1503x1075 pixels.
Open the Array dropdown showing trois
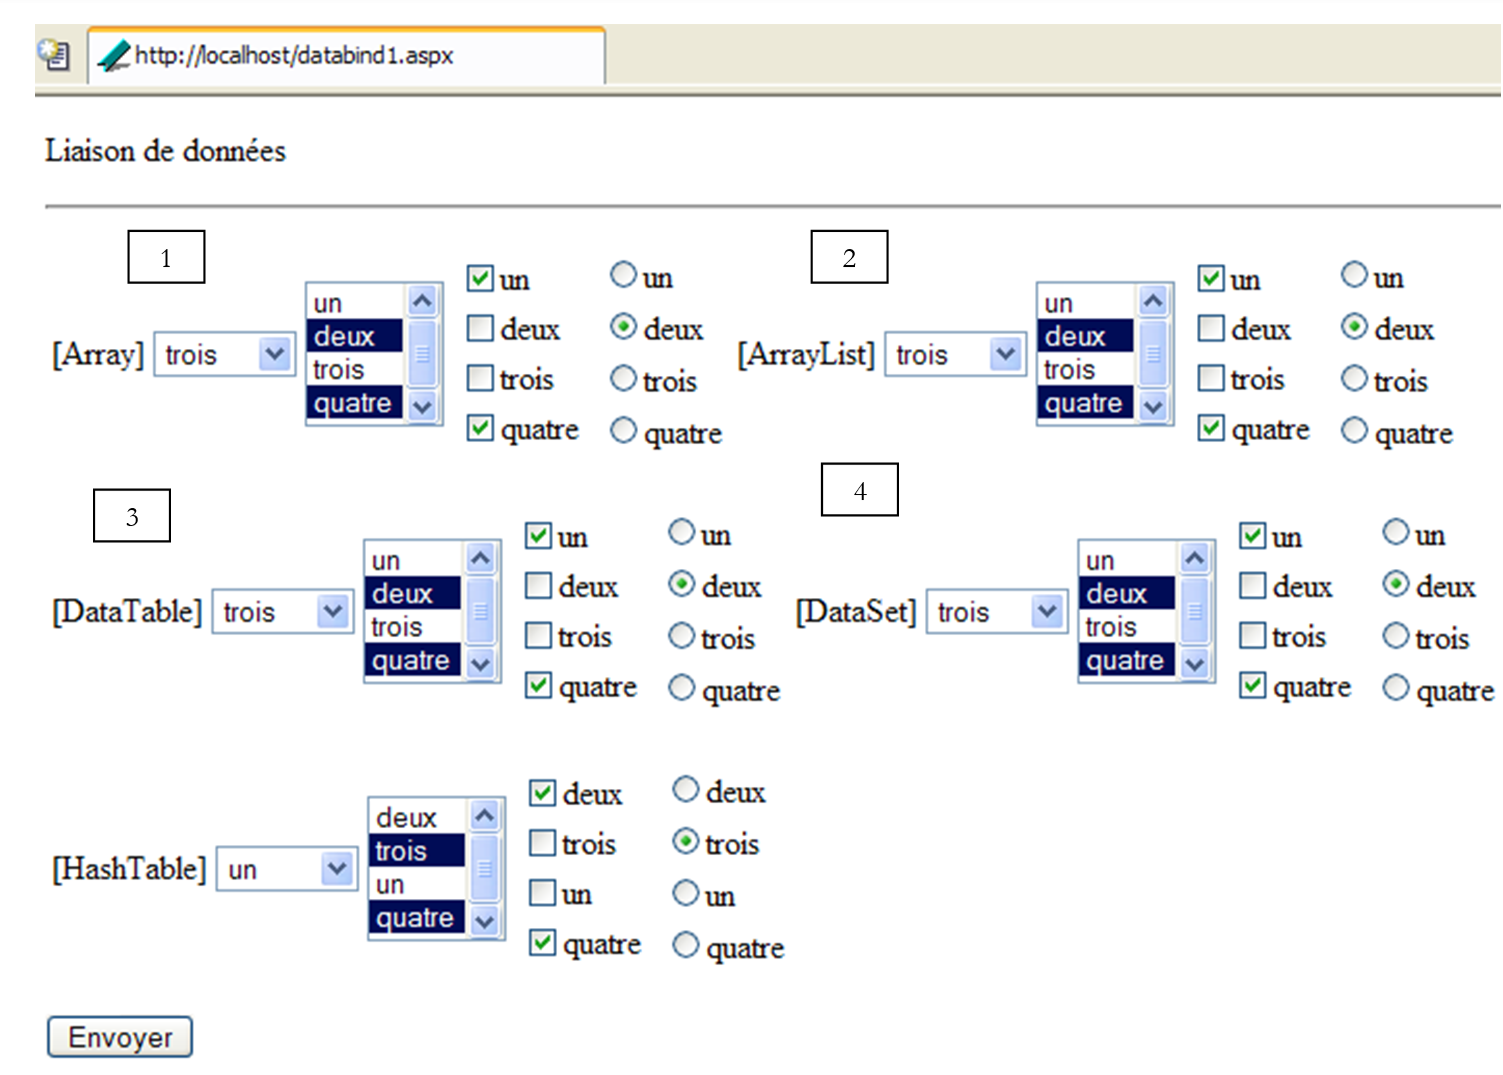(274, 354)
